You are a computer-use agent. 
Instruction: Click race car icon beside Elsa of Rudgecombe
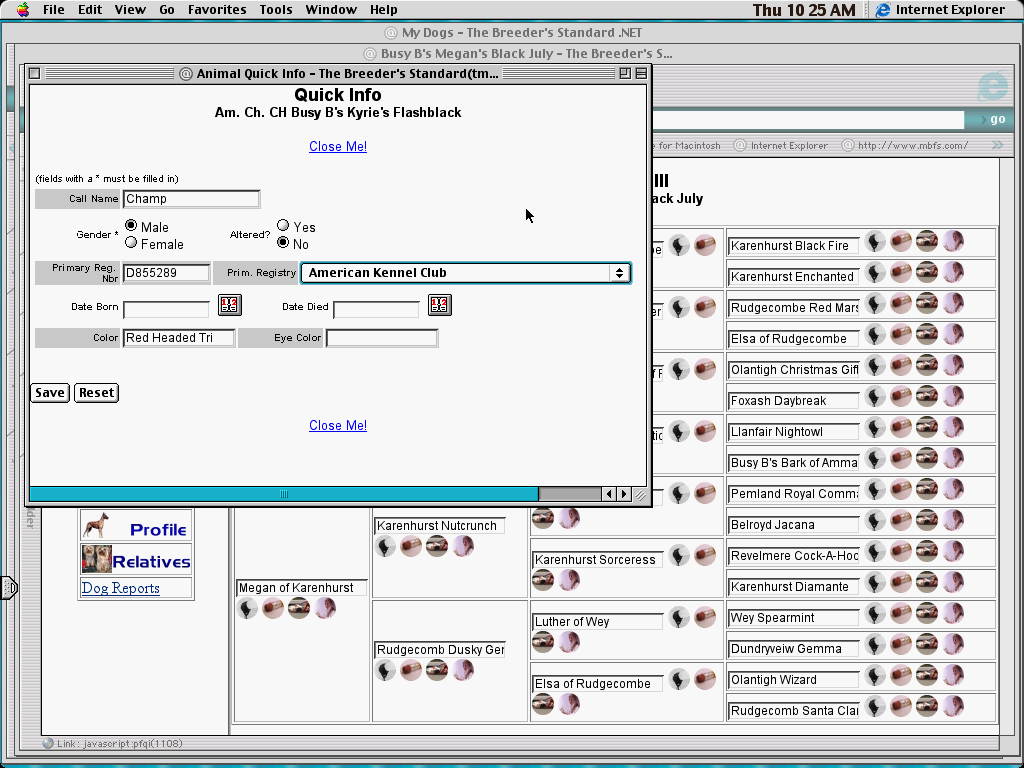[x=927, y=335]
